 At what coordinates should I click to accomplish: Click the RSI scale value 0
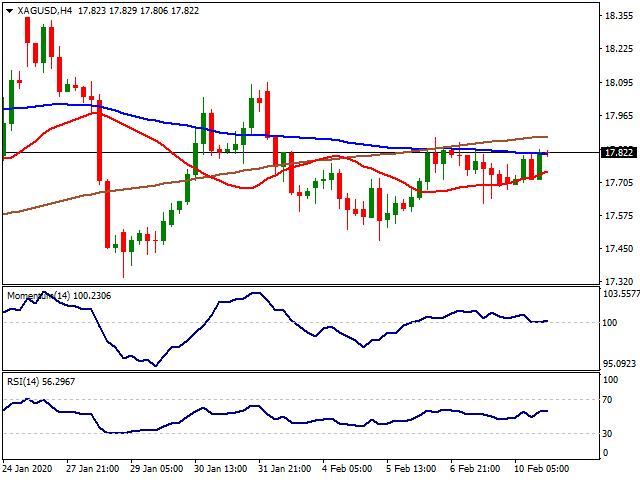pos(605,453)
